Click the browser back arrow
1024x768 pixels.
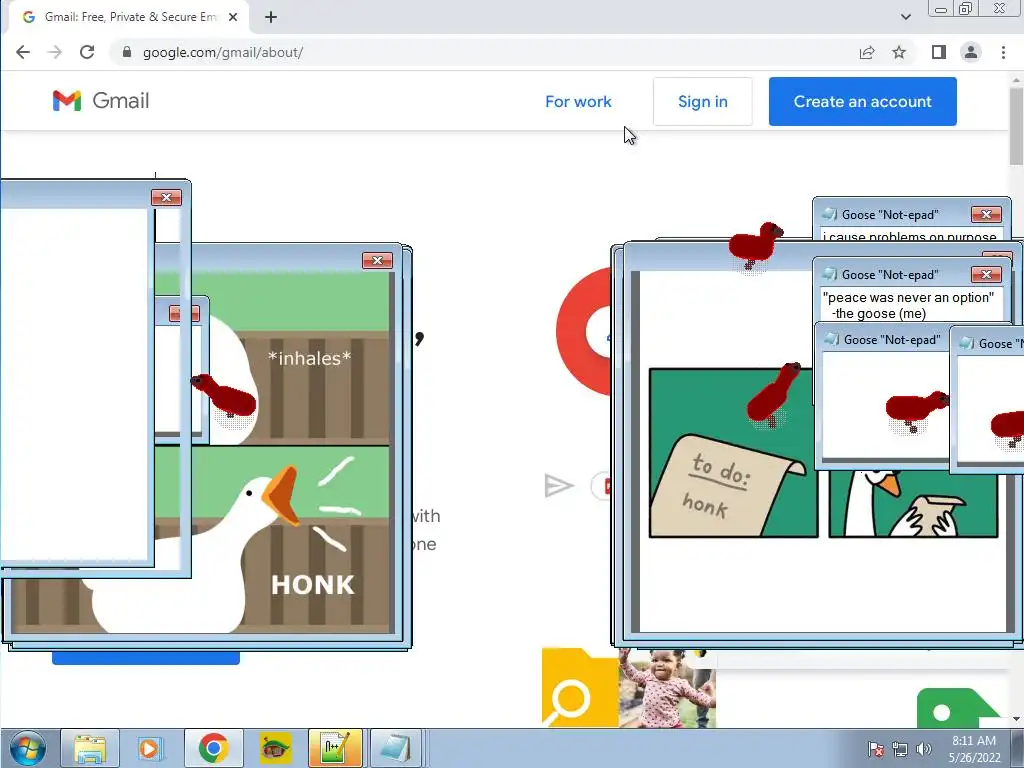[23, 52]
